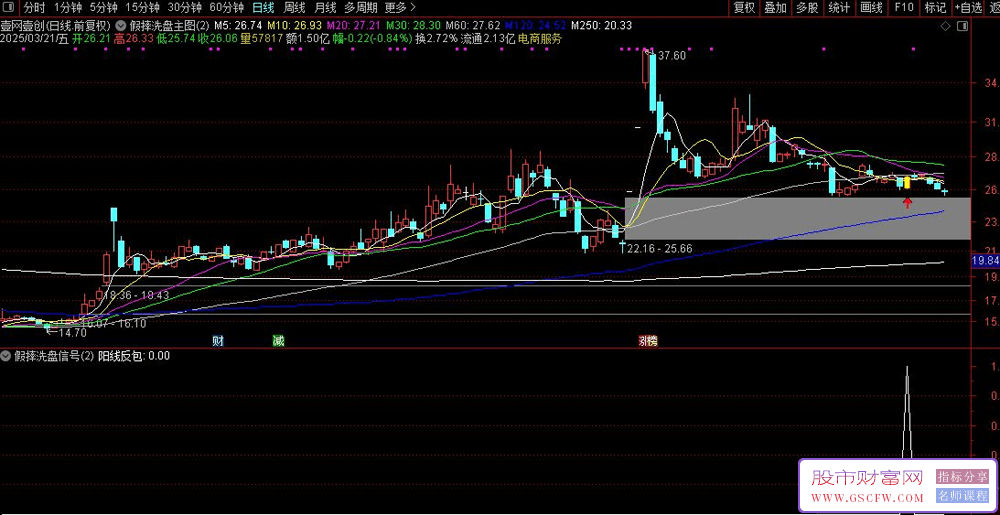Expand the 假摔洗盘主图 indicator dropdown arrow

119,26
